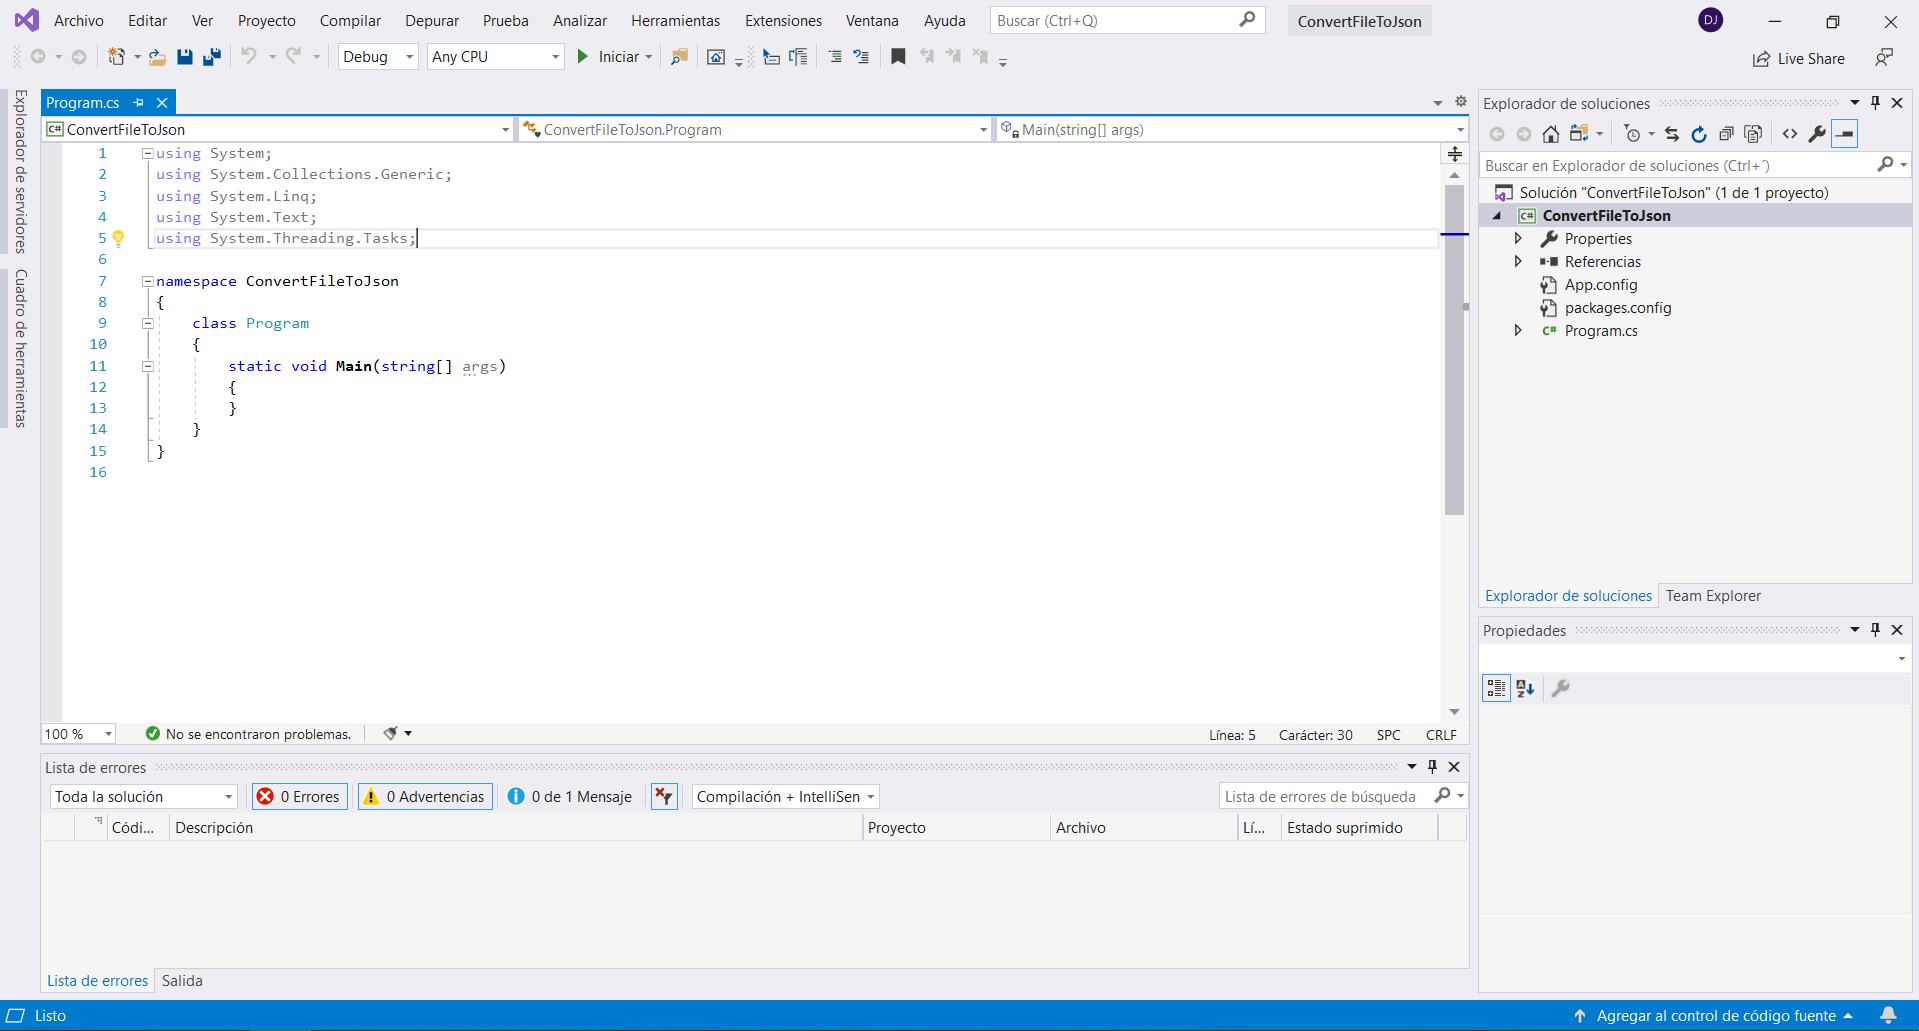Viewport: 1919px width, 1031px height.
Task: Click the Solution Explorer home icon
Action: tap(1550, 134)
